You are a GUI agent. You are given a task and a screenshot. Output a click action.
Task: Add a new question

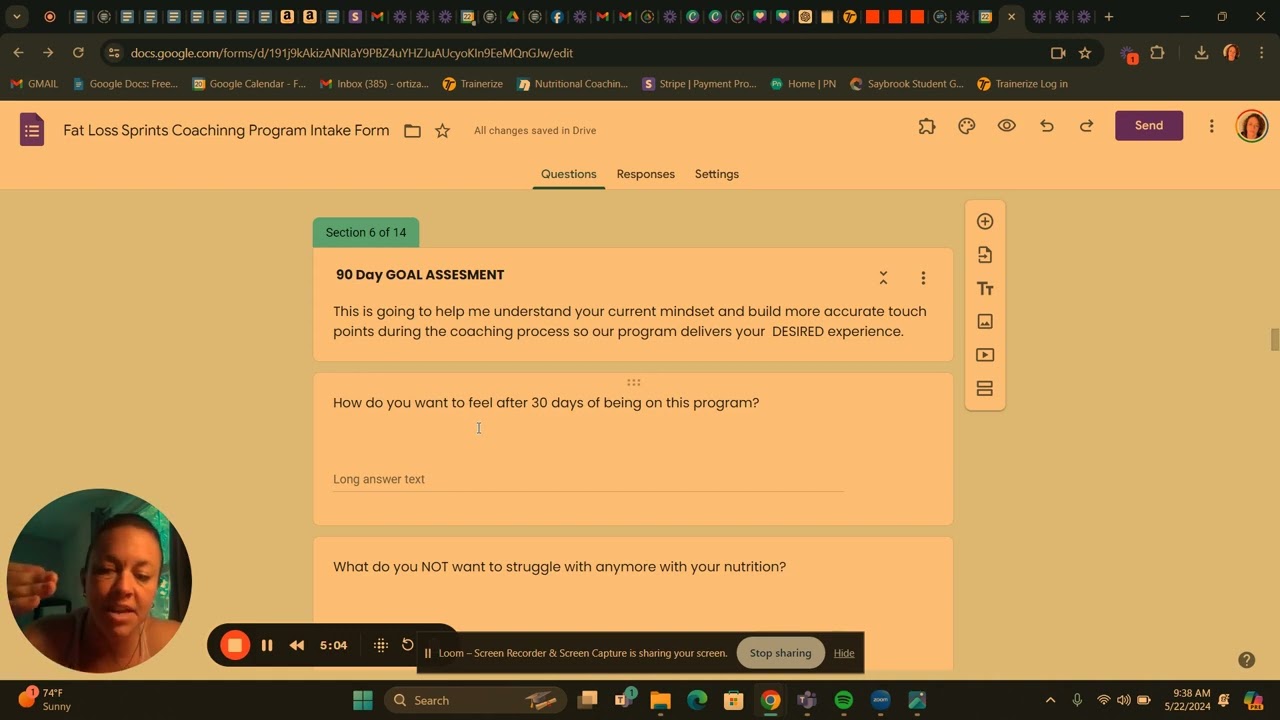(x=985, y=221)
